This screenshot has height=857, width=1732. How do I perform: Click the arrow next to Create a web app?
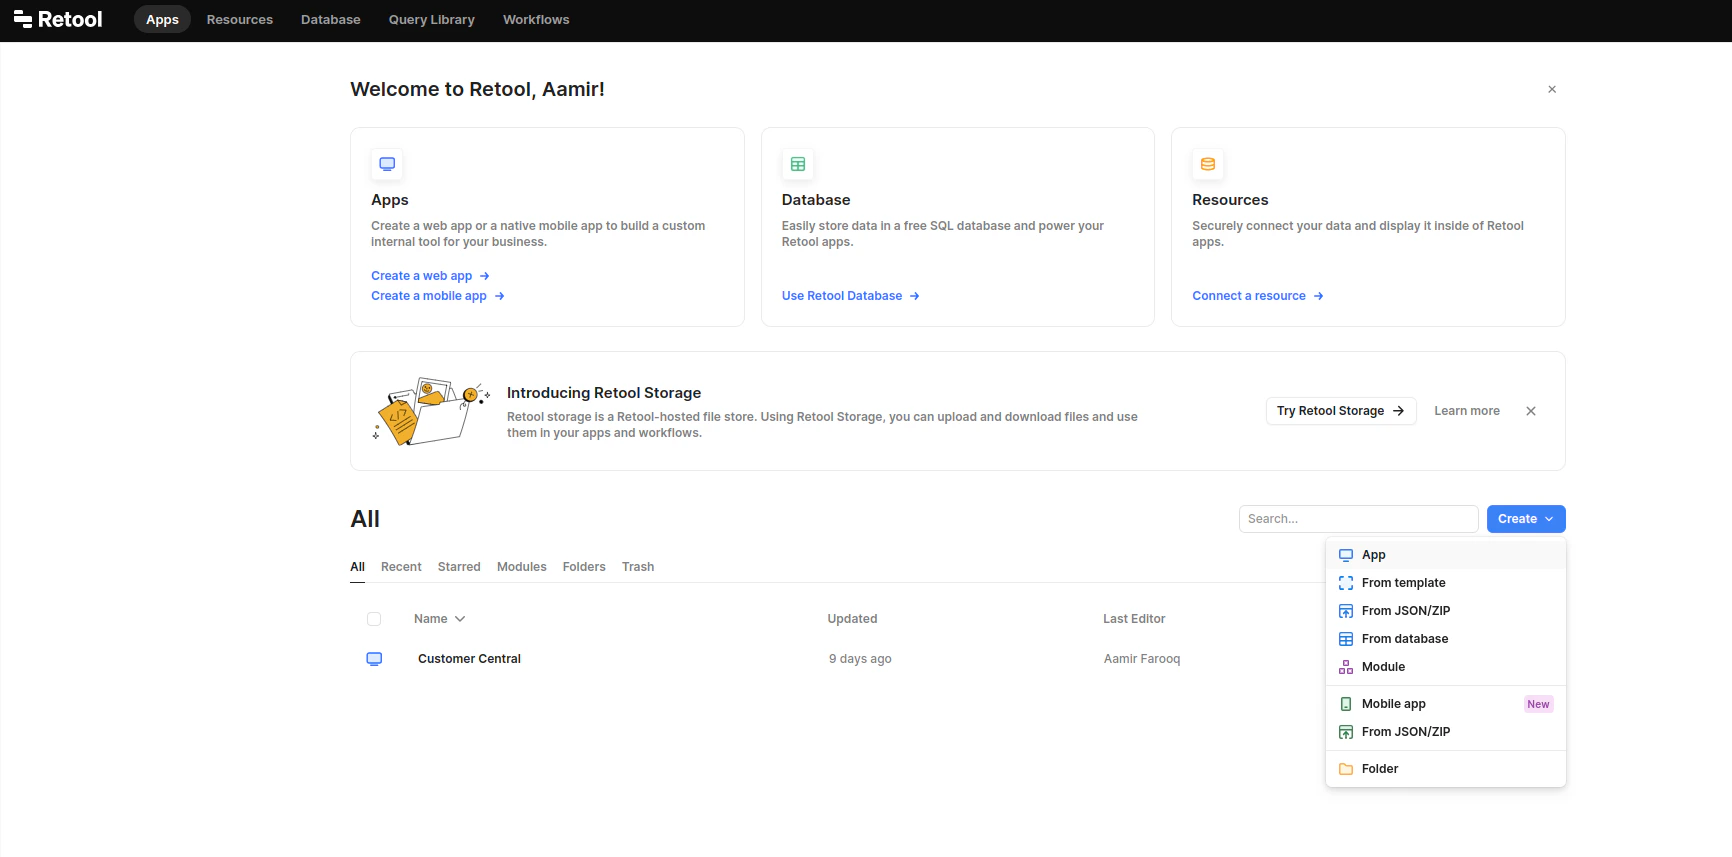click(x=485, y=276)
